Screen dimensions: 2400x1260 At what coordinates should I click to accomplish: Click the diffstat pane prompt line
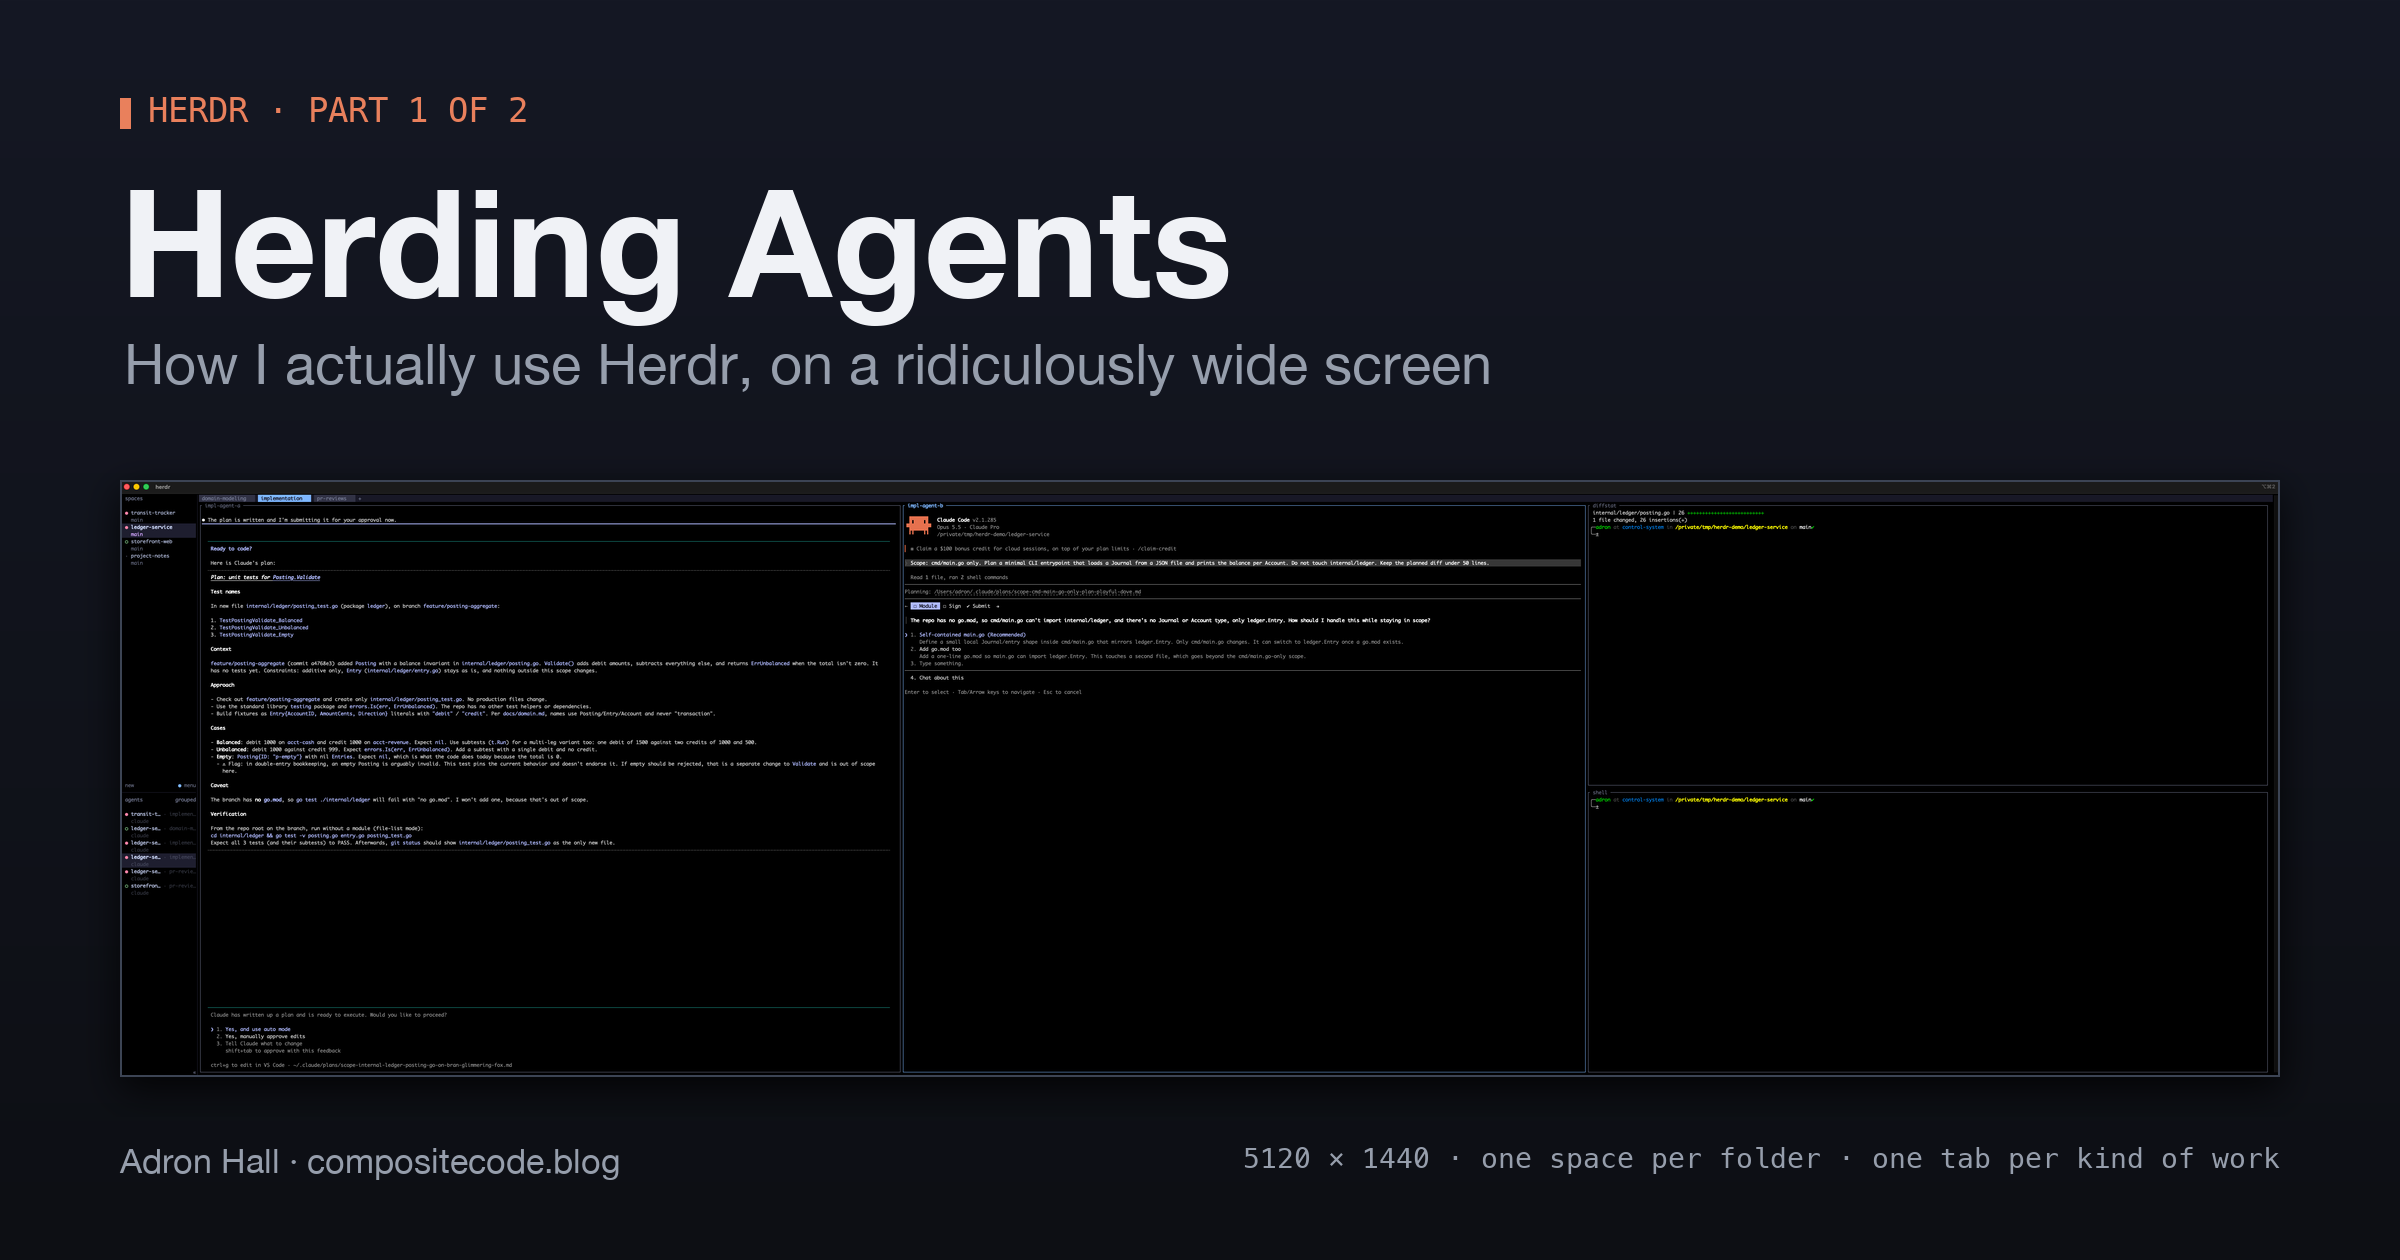(1702, 527)
